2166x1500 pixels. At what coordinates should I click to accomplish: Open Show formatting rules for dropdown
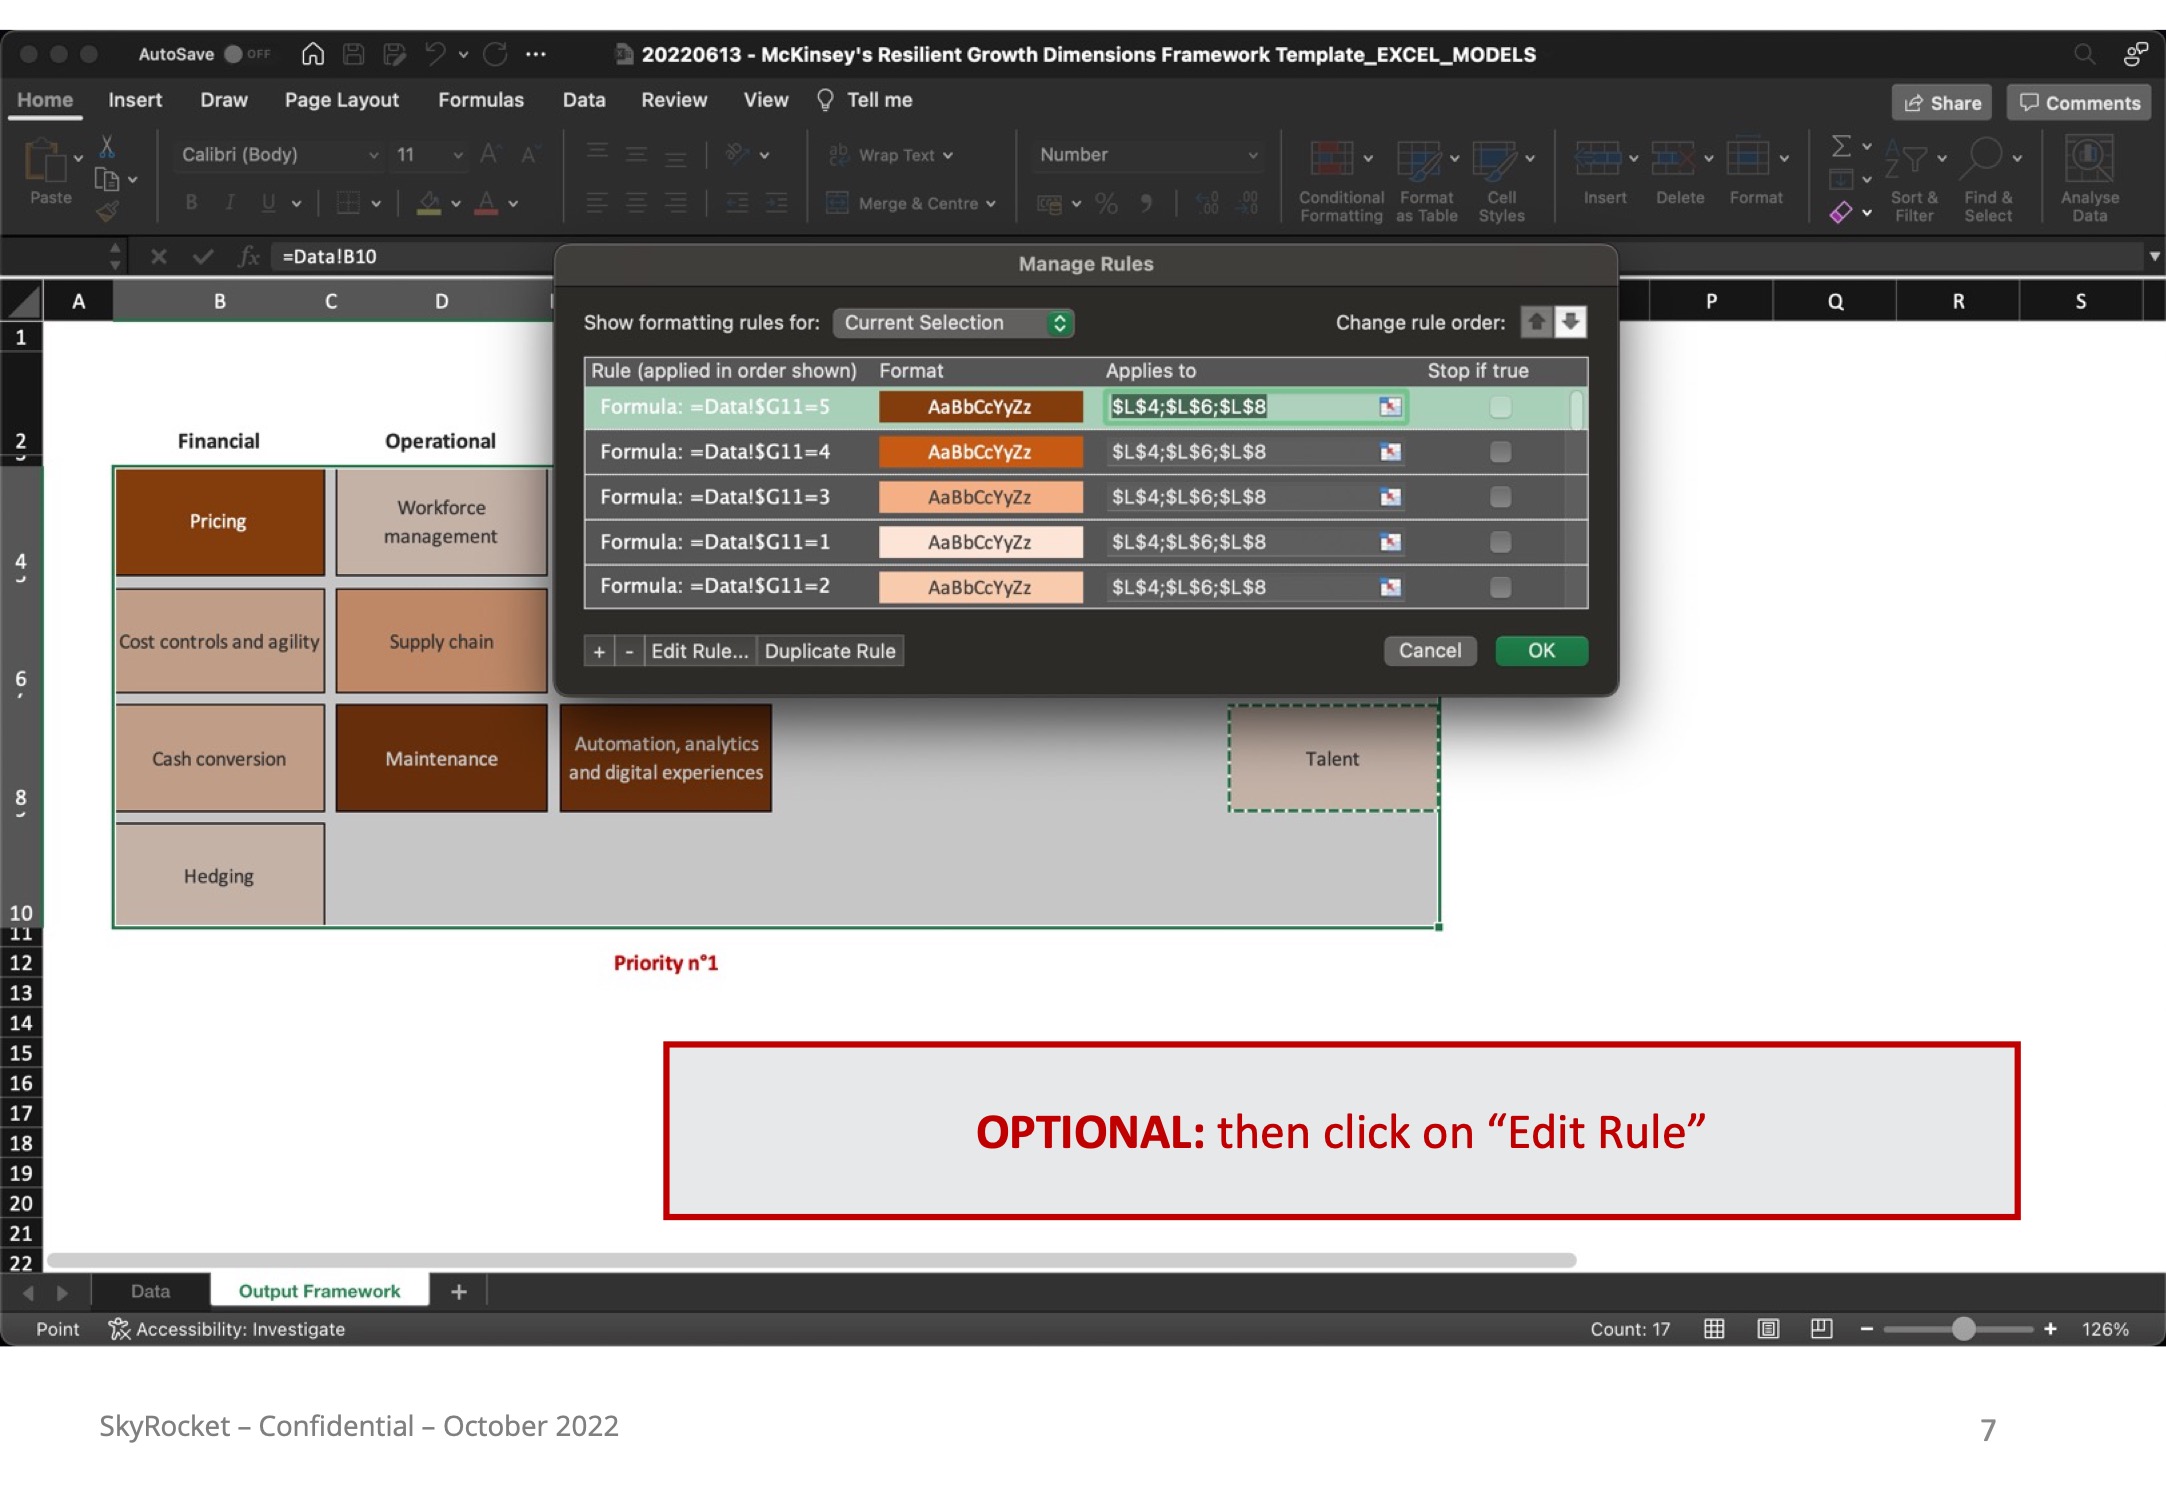953,323
